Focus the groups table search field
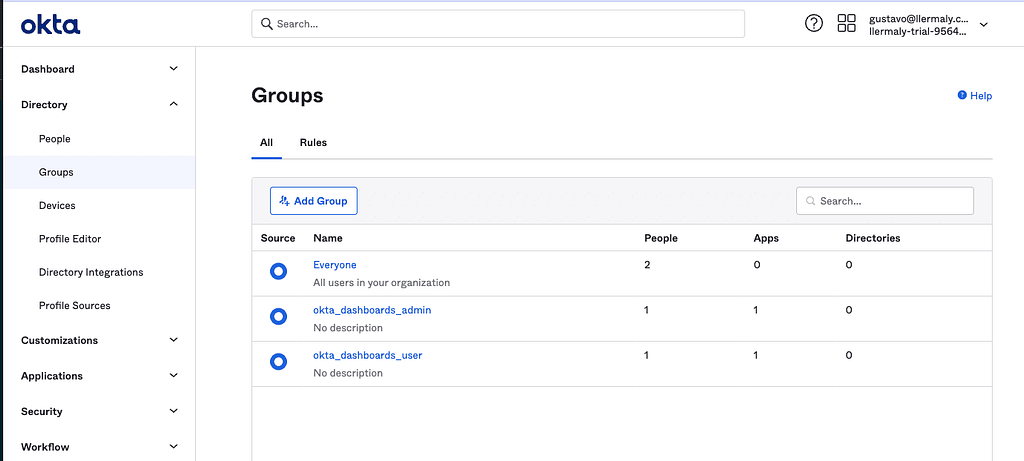The height and width of the screenshot is (461, 1024). 885,201
